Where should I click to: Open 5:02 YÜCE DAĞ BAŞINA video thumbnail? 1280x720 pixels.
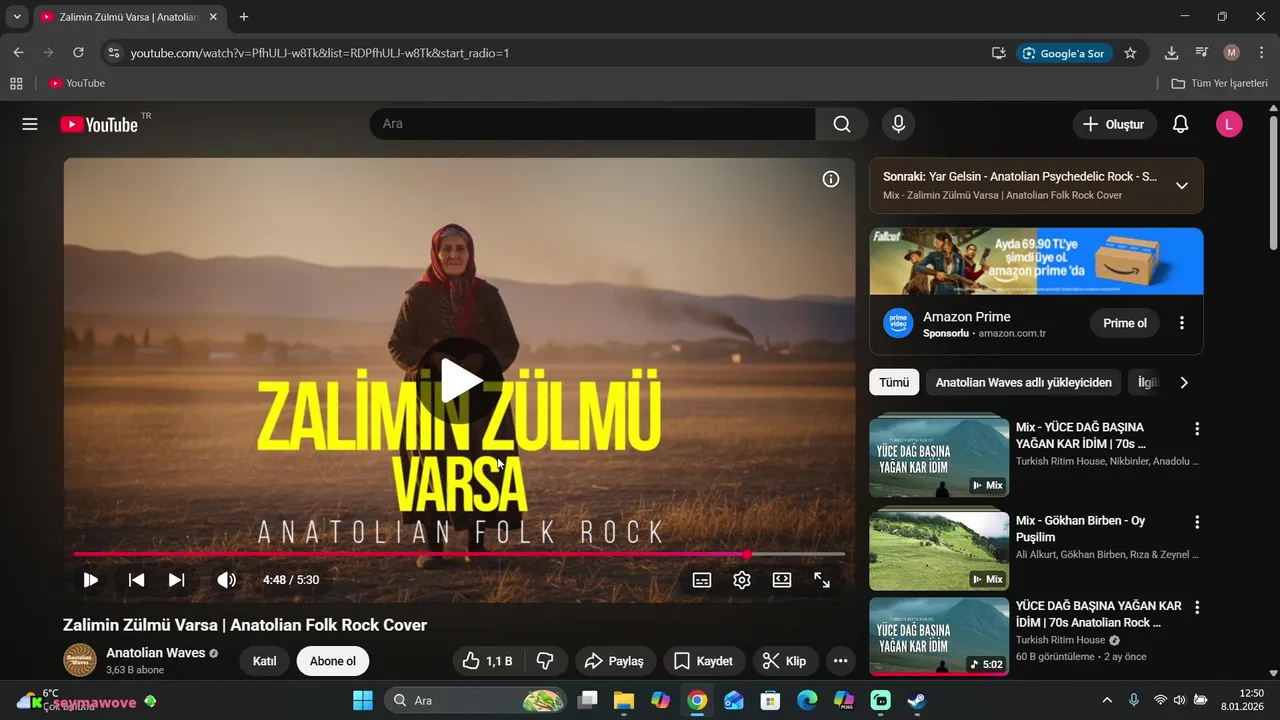[939, 637]
